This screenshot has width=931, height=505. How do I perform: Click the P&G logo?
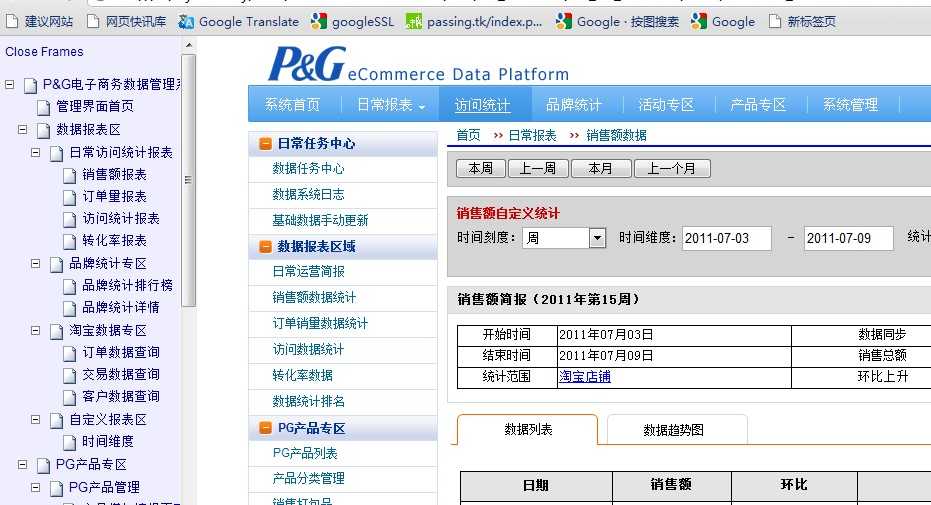(306, 63)
